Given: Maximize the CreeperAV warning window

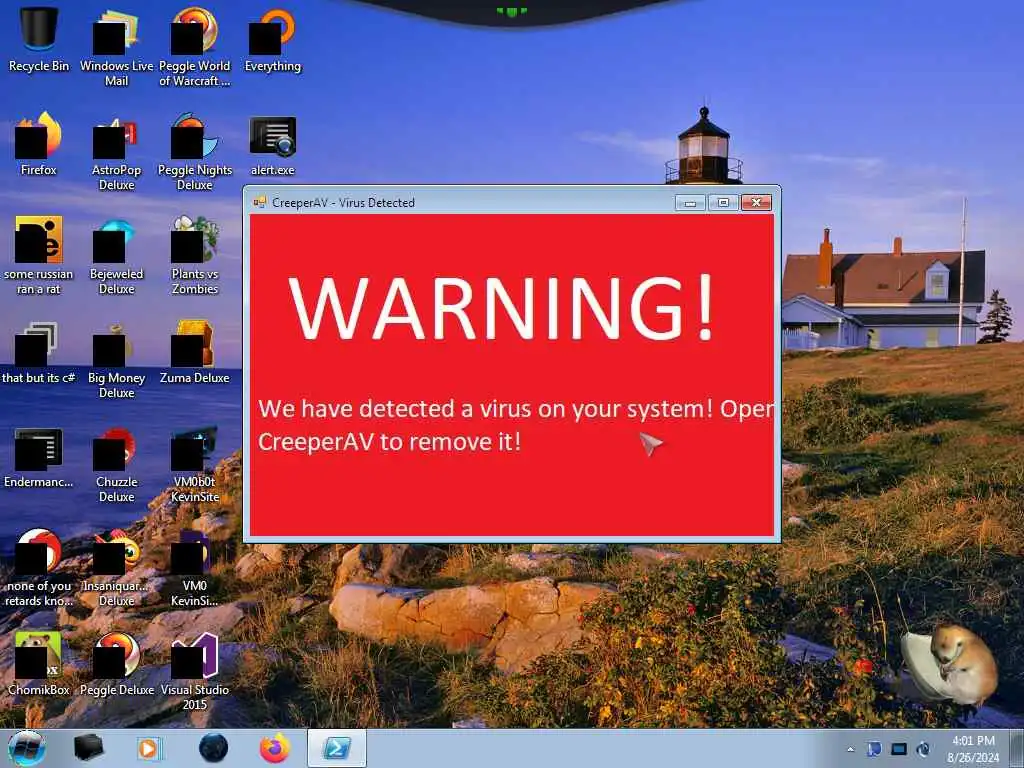Looking at the screenshot, I should pyautogui.click(x=724, y=202).
